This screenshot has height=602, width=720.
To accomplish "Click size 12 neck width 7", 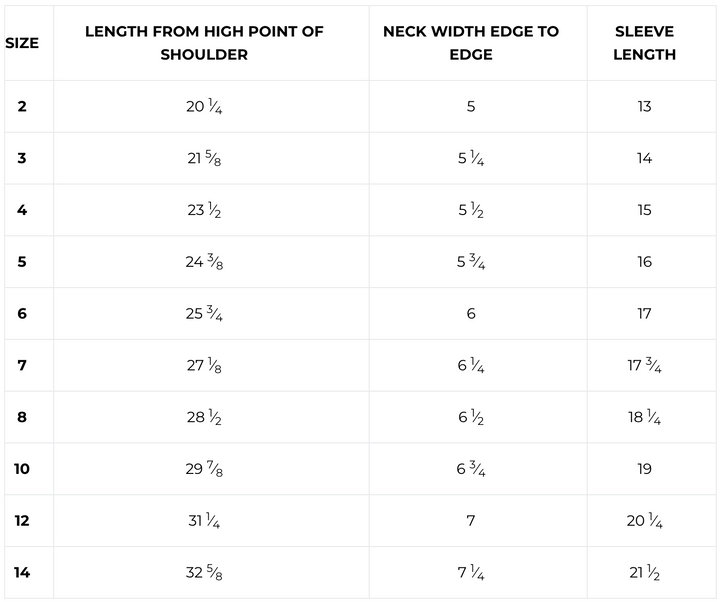I will (x=471, y=521).
